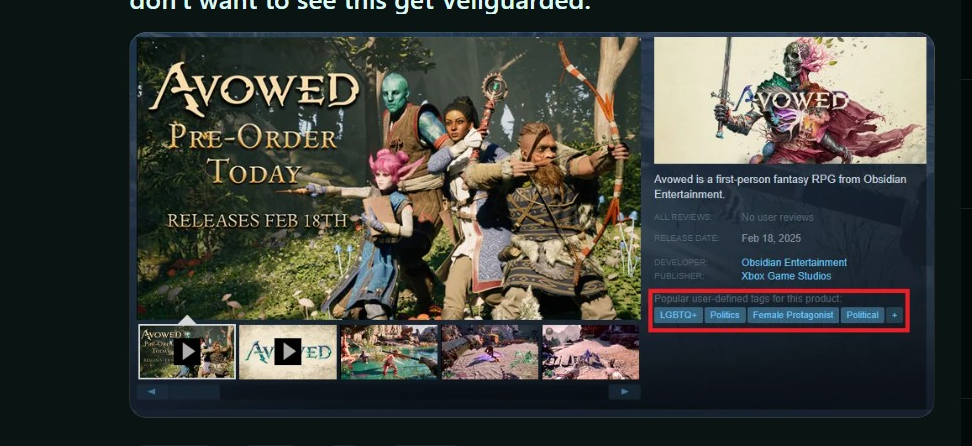Click the thumbnail strip scrollbar handle
The image size is (972, 446).
(x=194, y=392)
